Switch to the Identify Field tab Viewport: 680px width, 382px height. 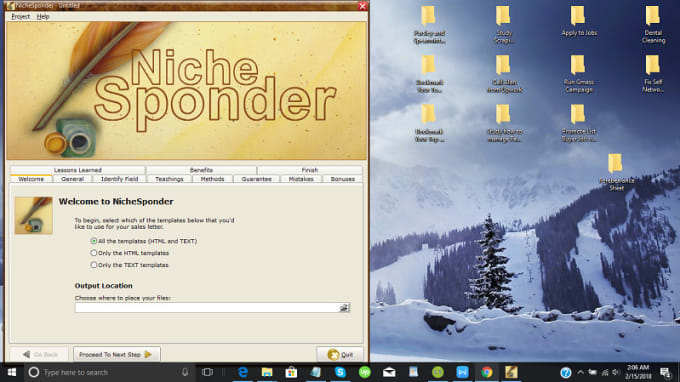[119, 179]
